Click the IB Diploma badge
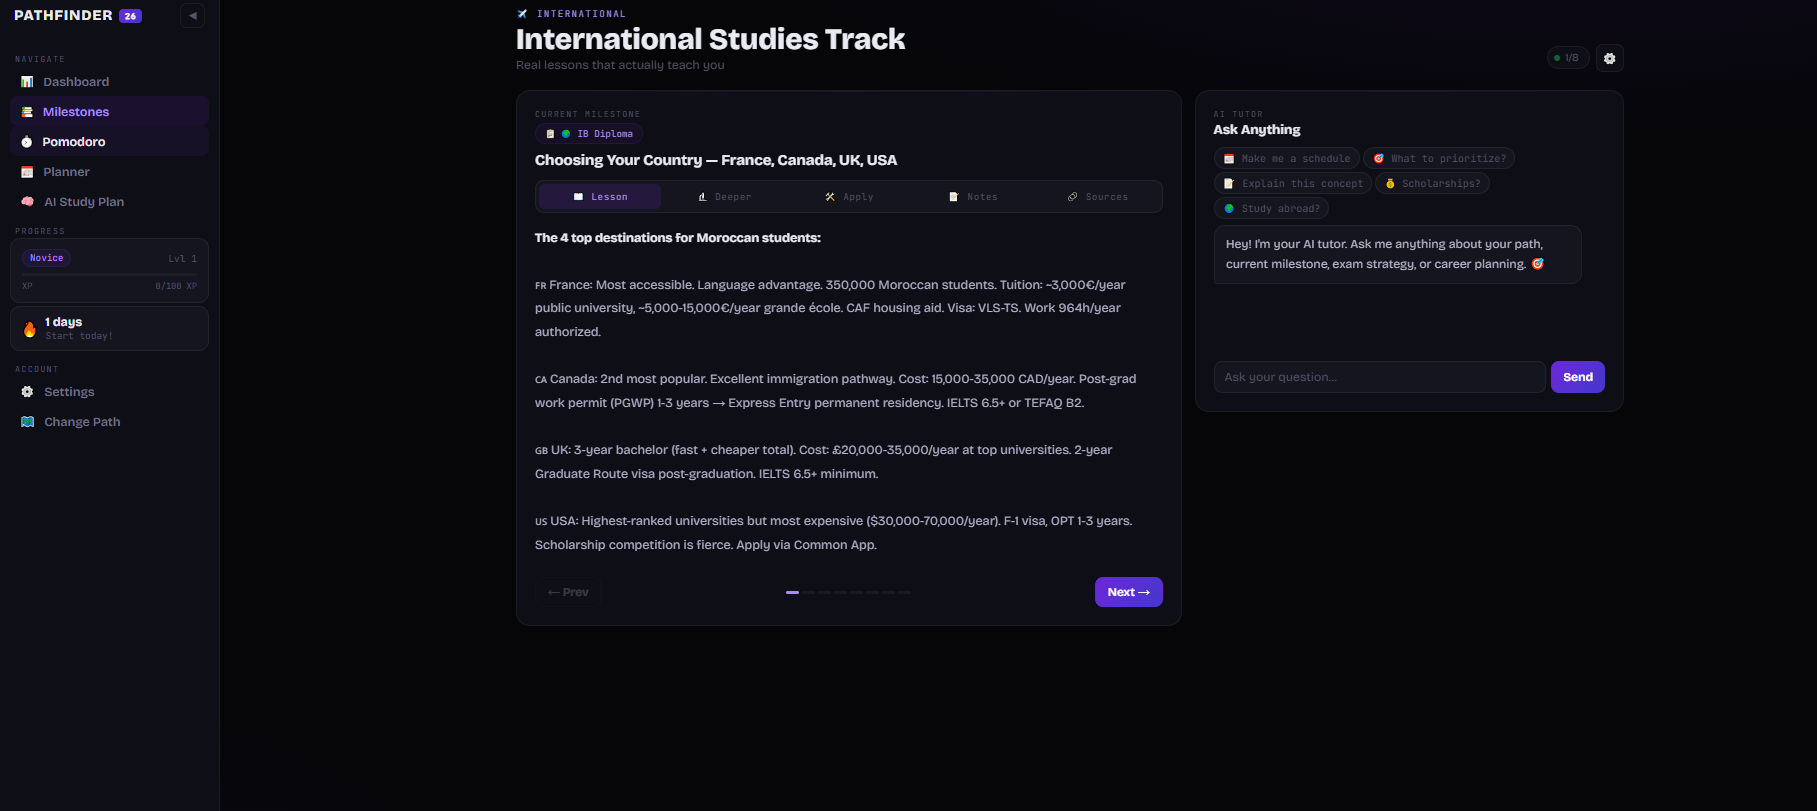This screenshot has height=811, width=1817. [x=589, y=134]
